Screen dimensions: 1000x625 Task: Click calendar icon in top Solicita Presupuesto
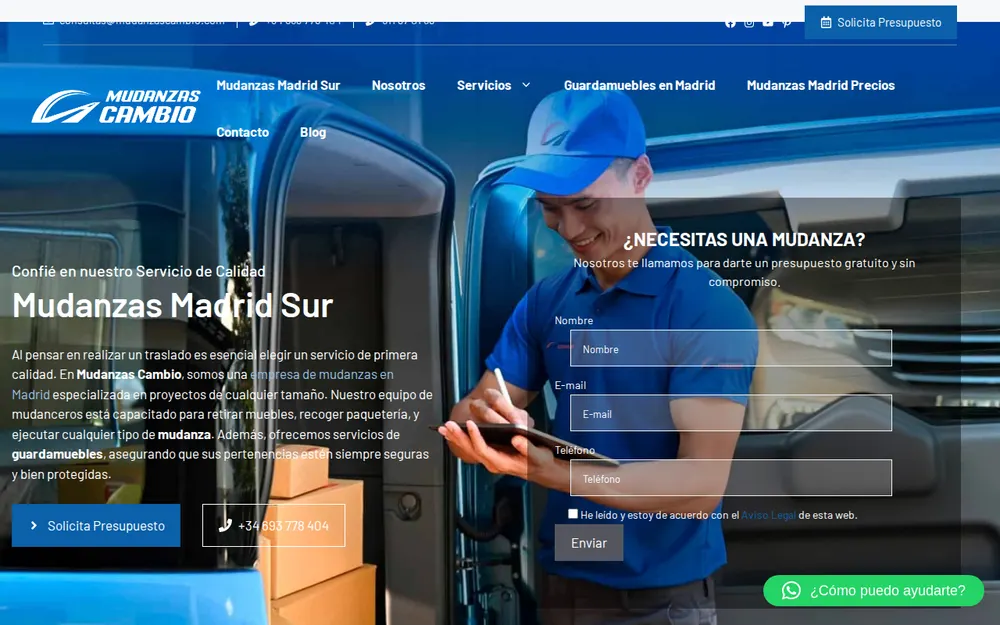pyautogui.click(x=826, y=22)
